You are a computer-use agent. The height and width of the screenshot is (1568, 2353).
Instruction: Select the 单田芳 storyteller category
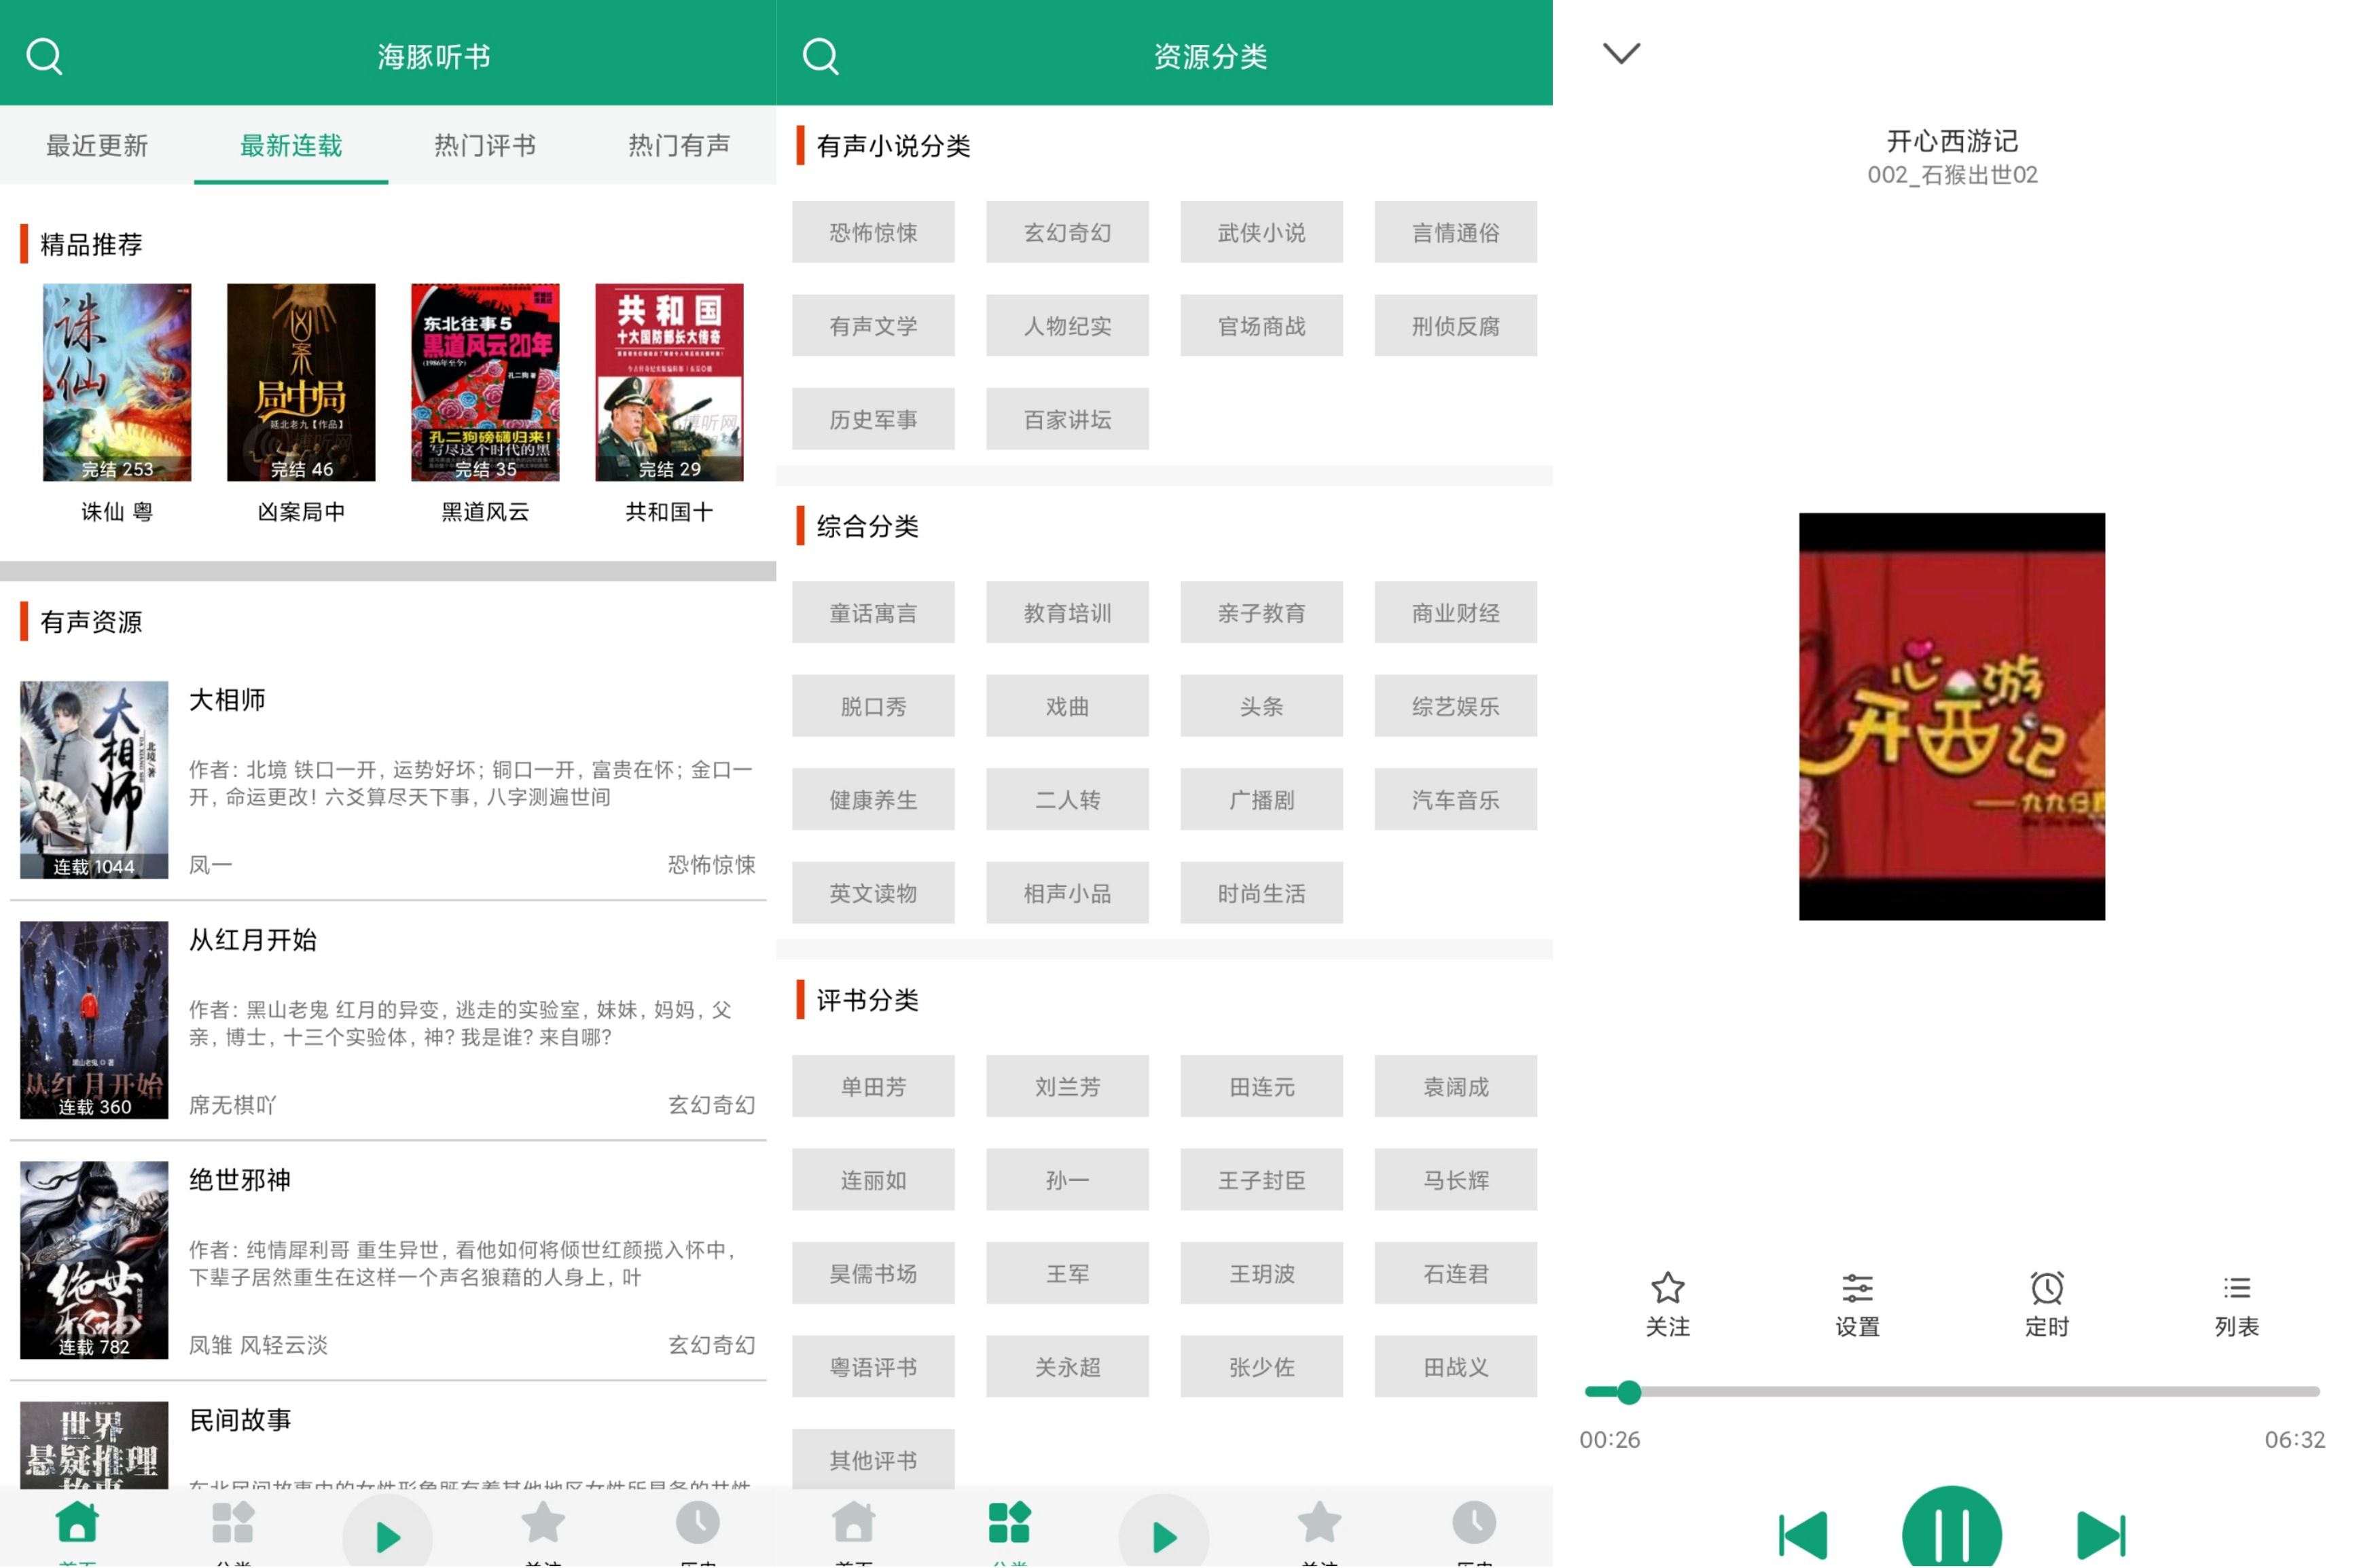click(x=873, y=1086)
